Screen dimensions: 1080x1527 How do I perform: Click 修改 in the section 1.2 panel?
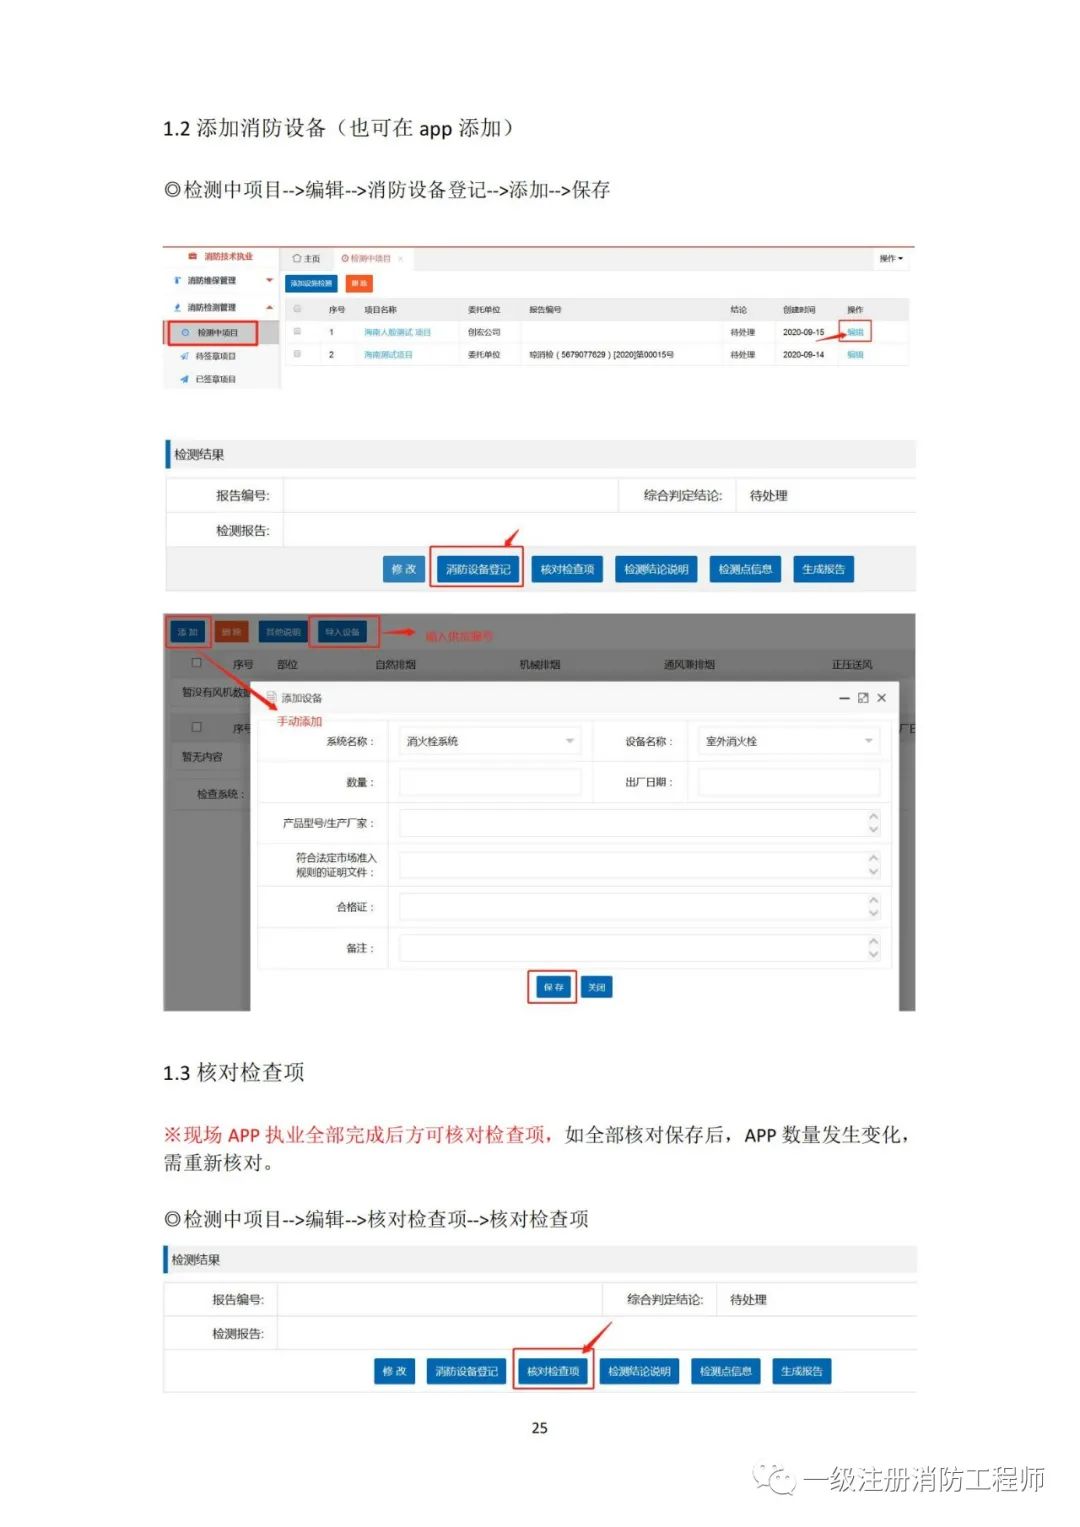(x=404, y=569)
